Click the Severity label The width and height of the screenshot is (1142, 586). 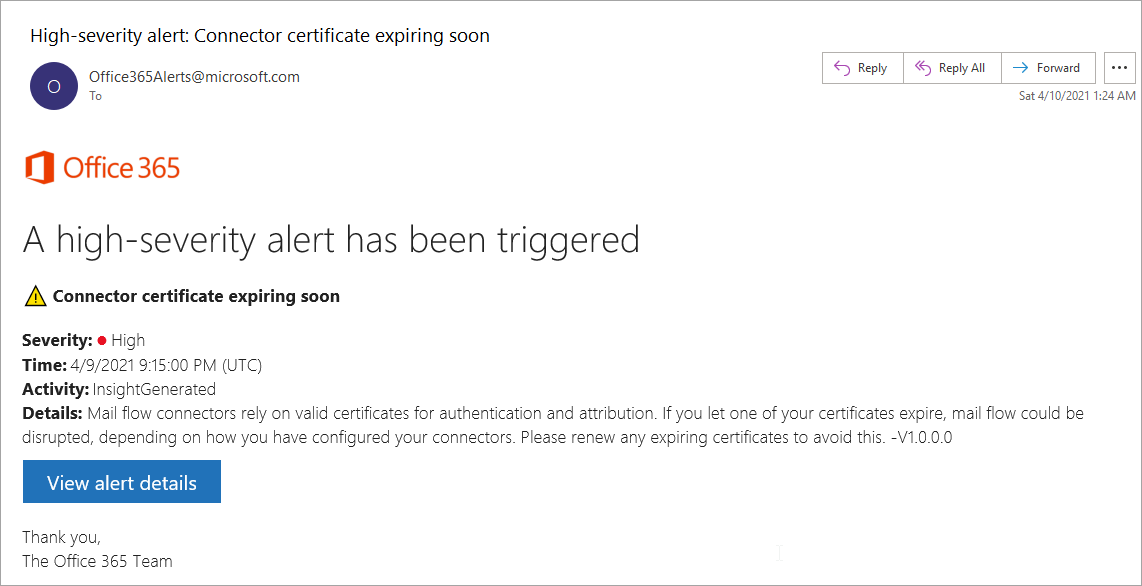tap(57, 341)
